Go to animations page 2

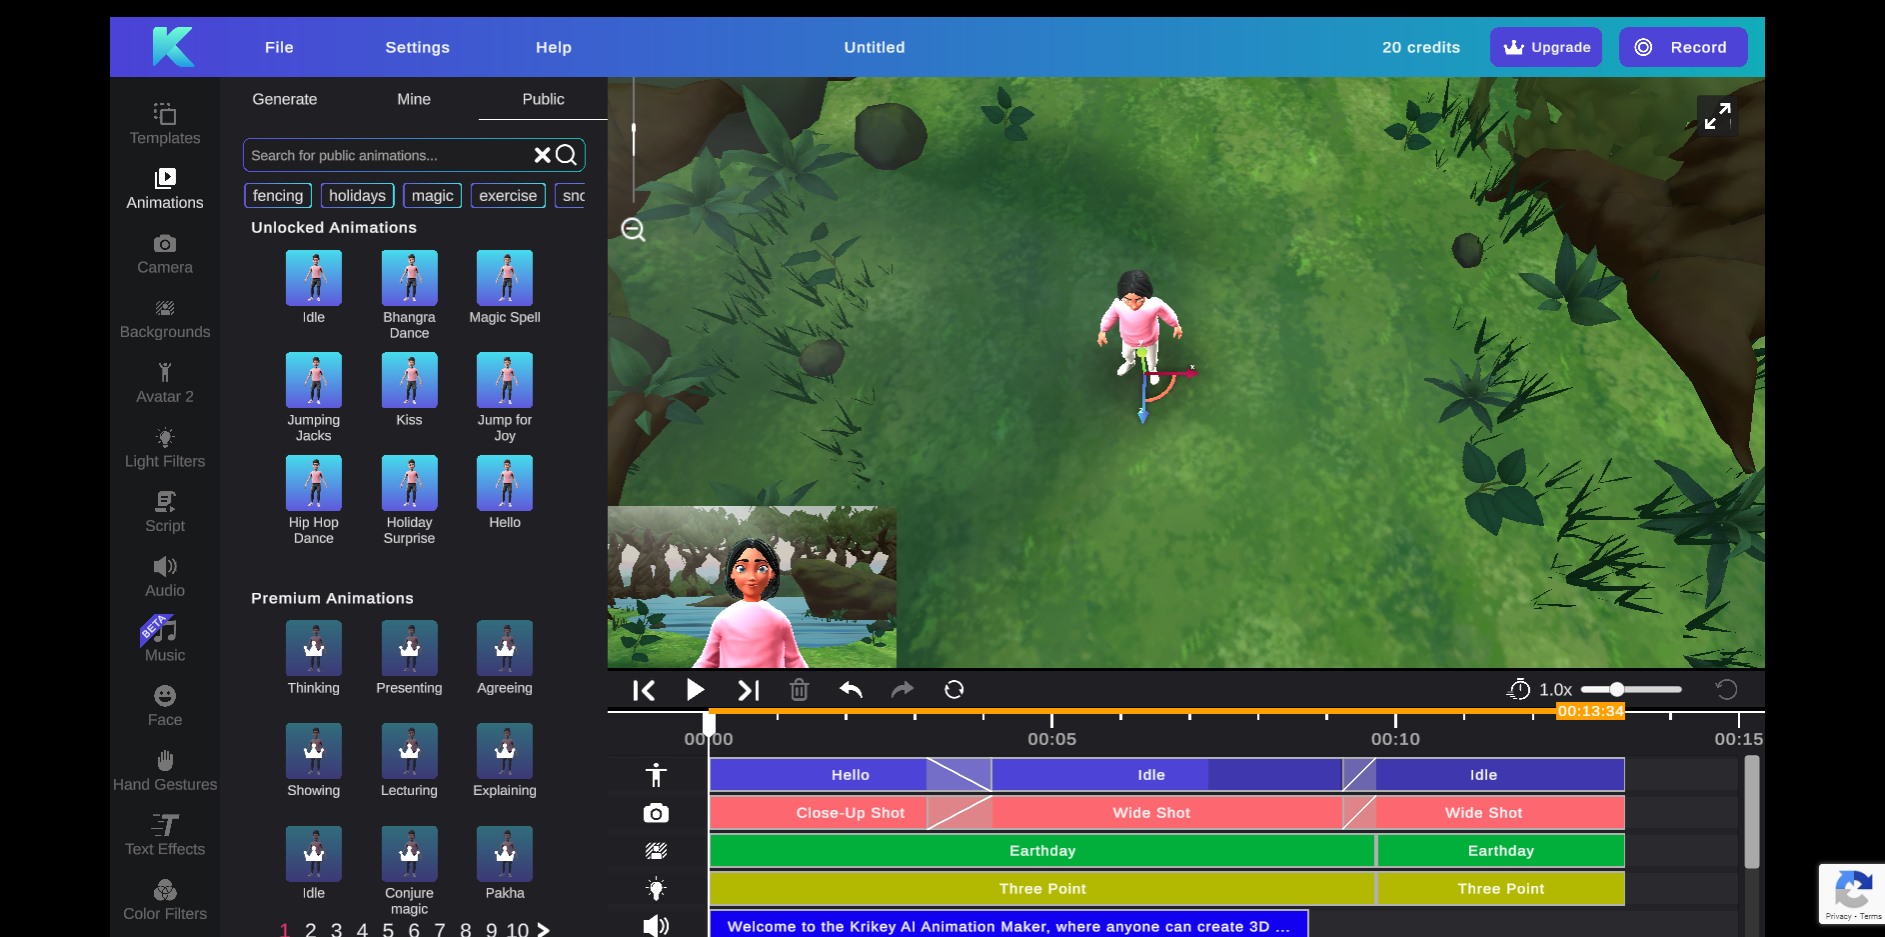(x=310, y=929)
